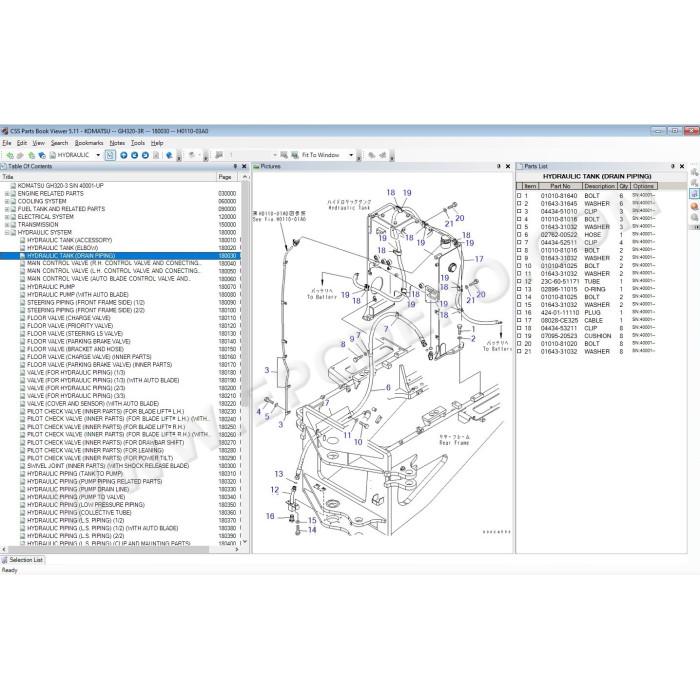Click callout number 17 in diagram

[479, 259]
